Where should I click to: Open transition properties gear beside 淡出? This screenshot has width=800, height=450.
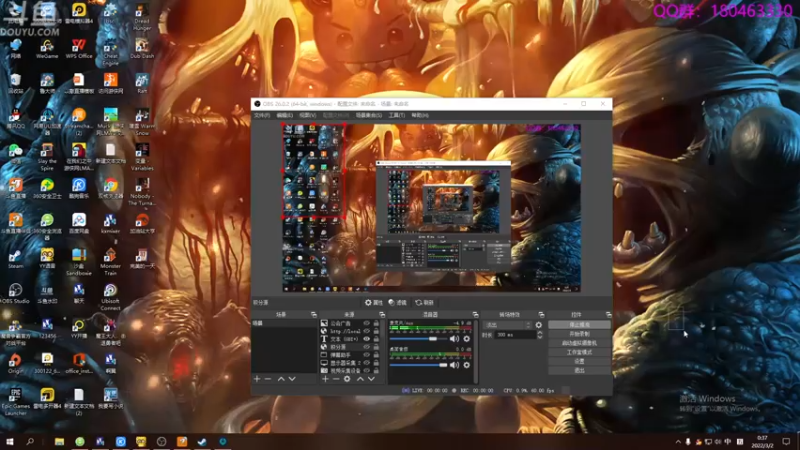pos(539,325)
